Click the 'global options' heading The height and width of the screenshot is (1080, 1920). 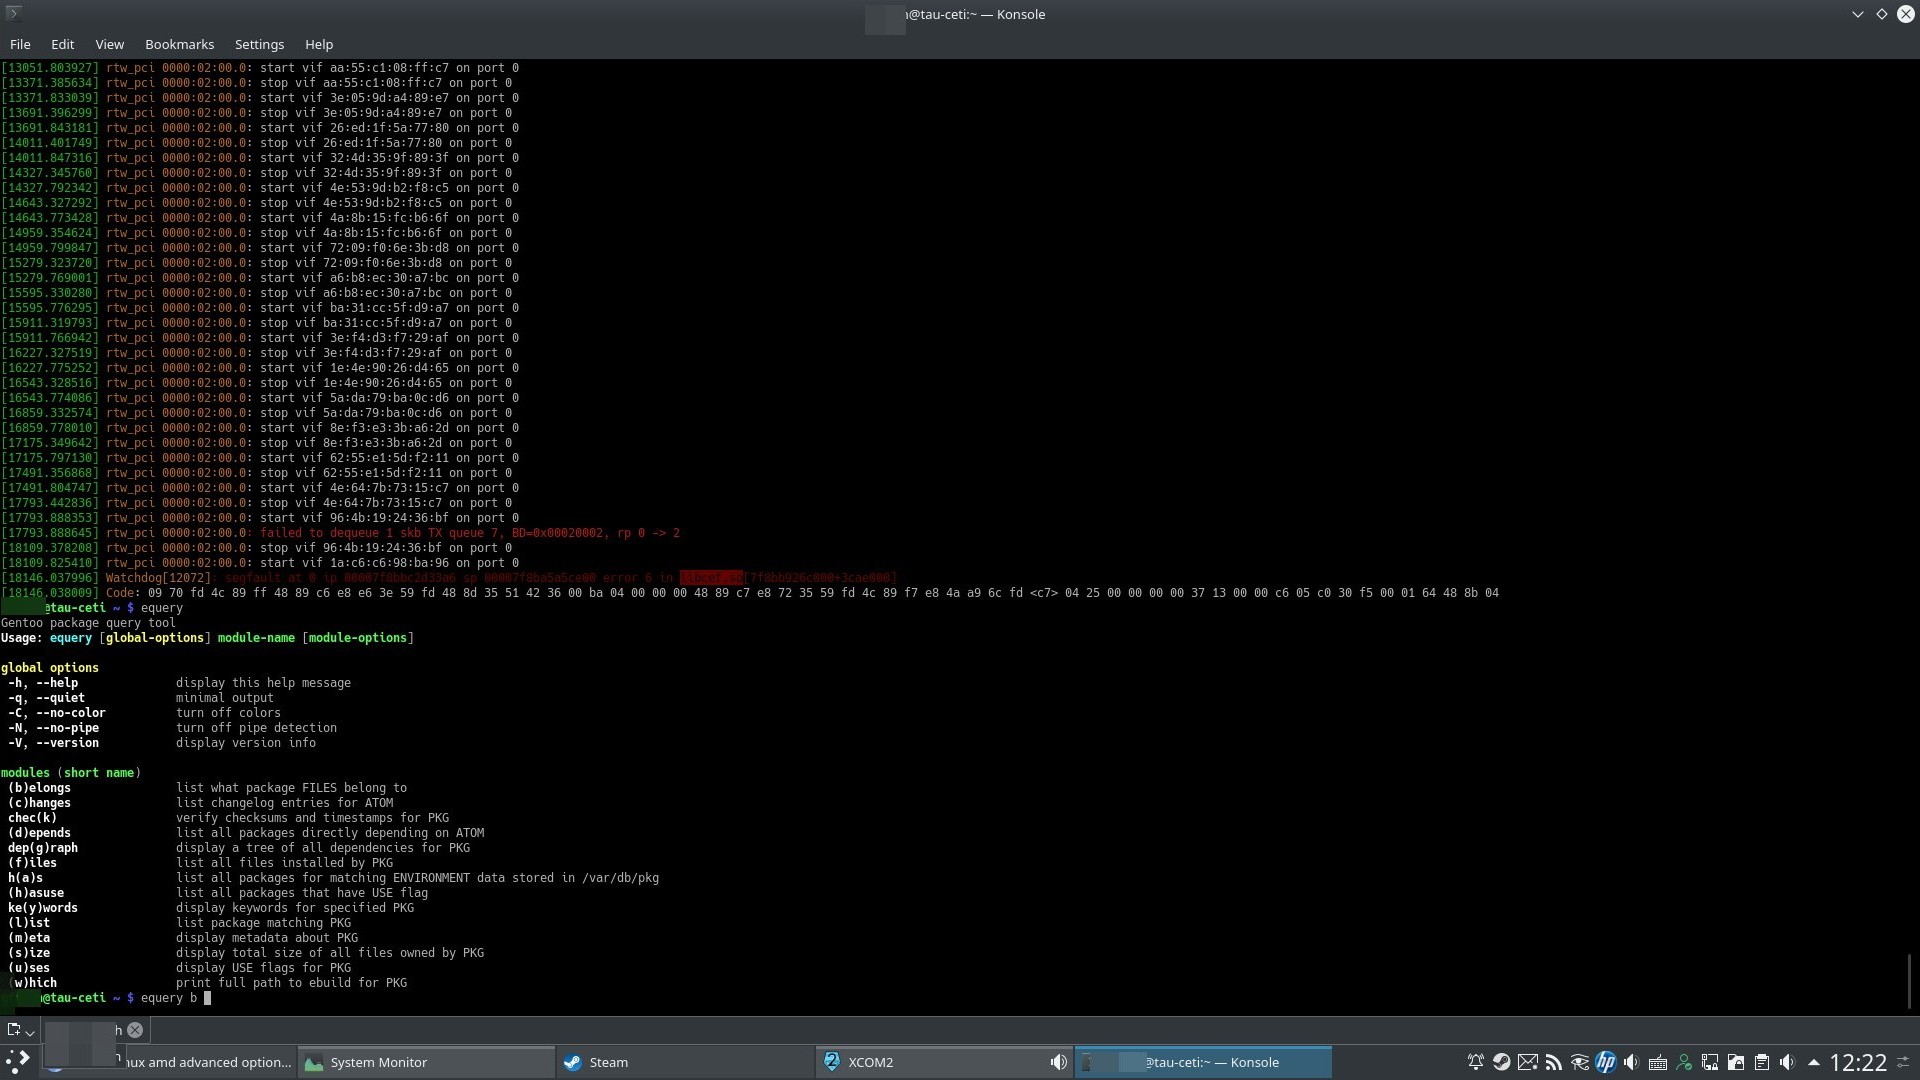(50, 668)
